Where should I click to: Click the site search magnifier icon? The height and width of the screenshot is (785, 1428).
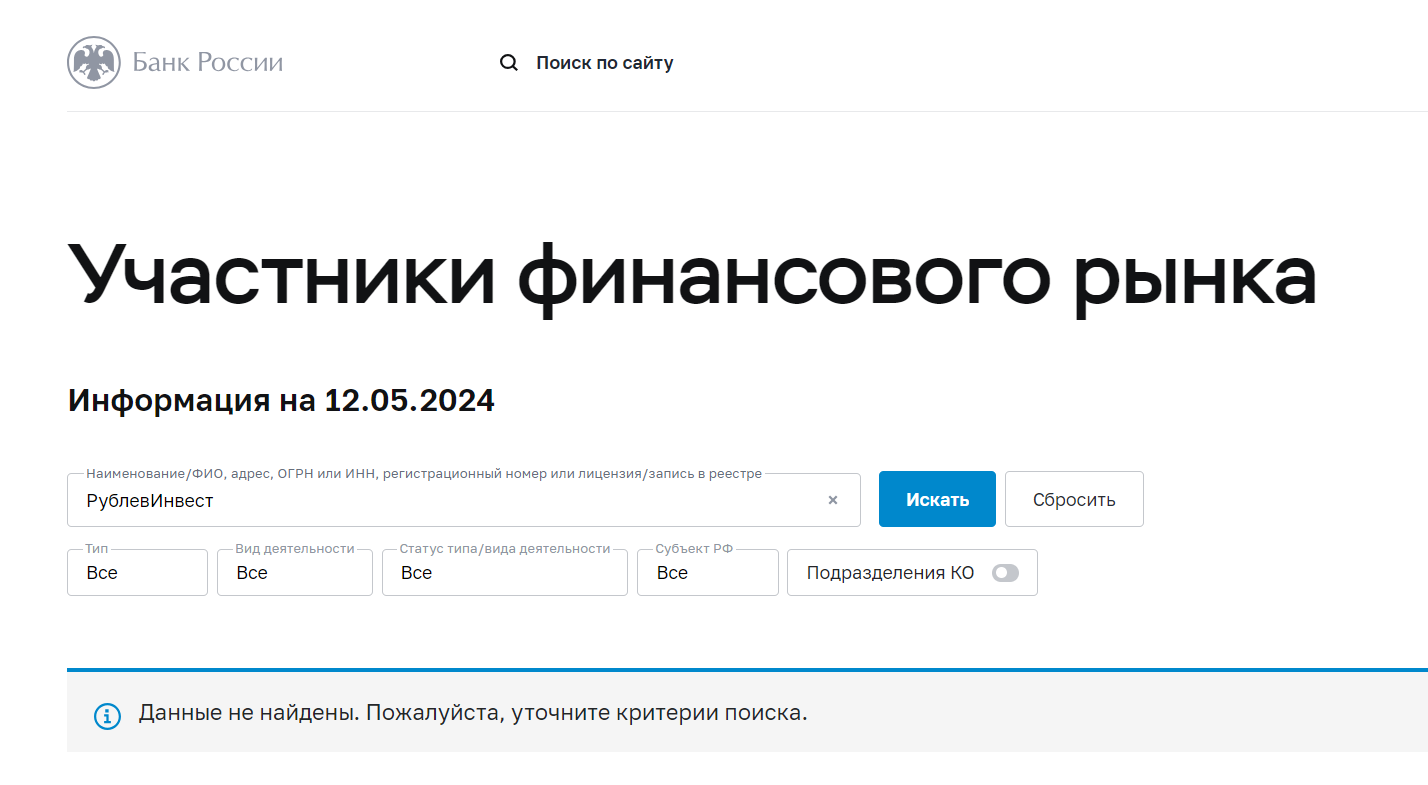pyautogui.click(x=509, y=63)
